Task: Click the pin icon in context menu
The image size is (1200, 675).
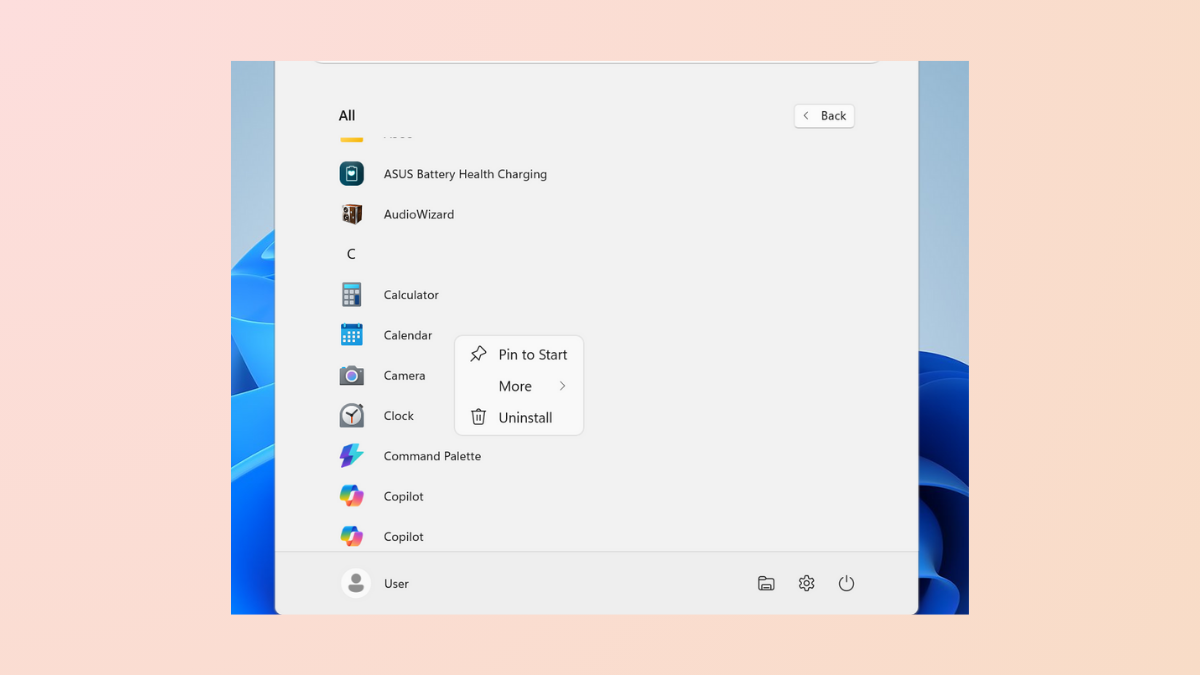Action: (x=479, y=354)
